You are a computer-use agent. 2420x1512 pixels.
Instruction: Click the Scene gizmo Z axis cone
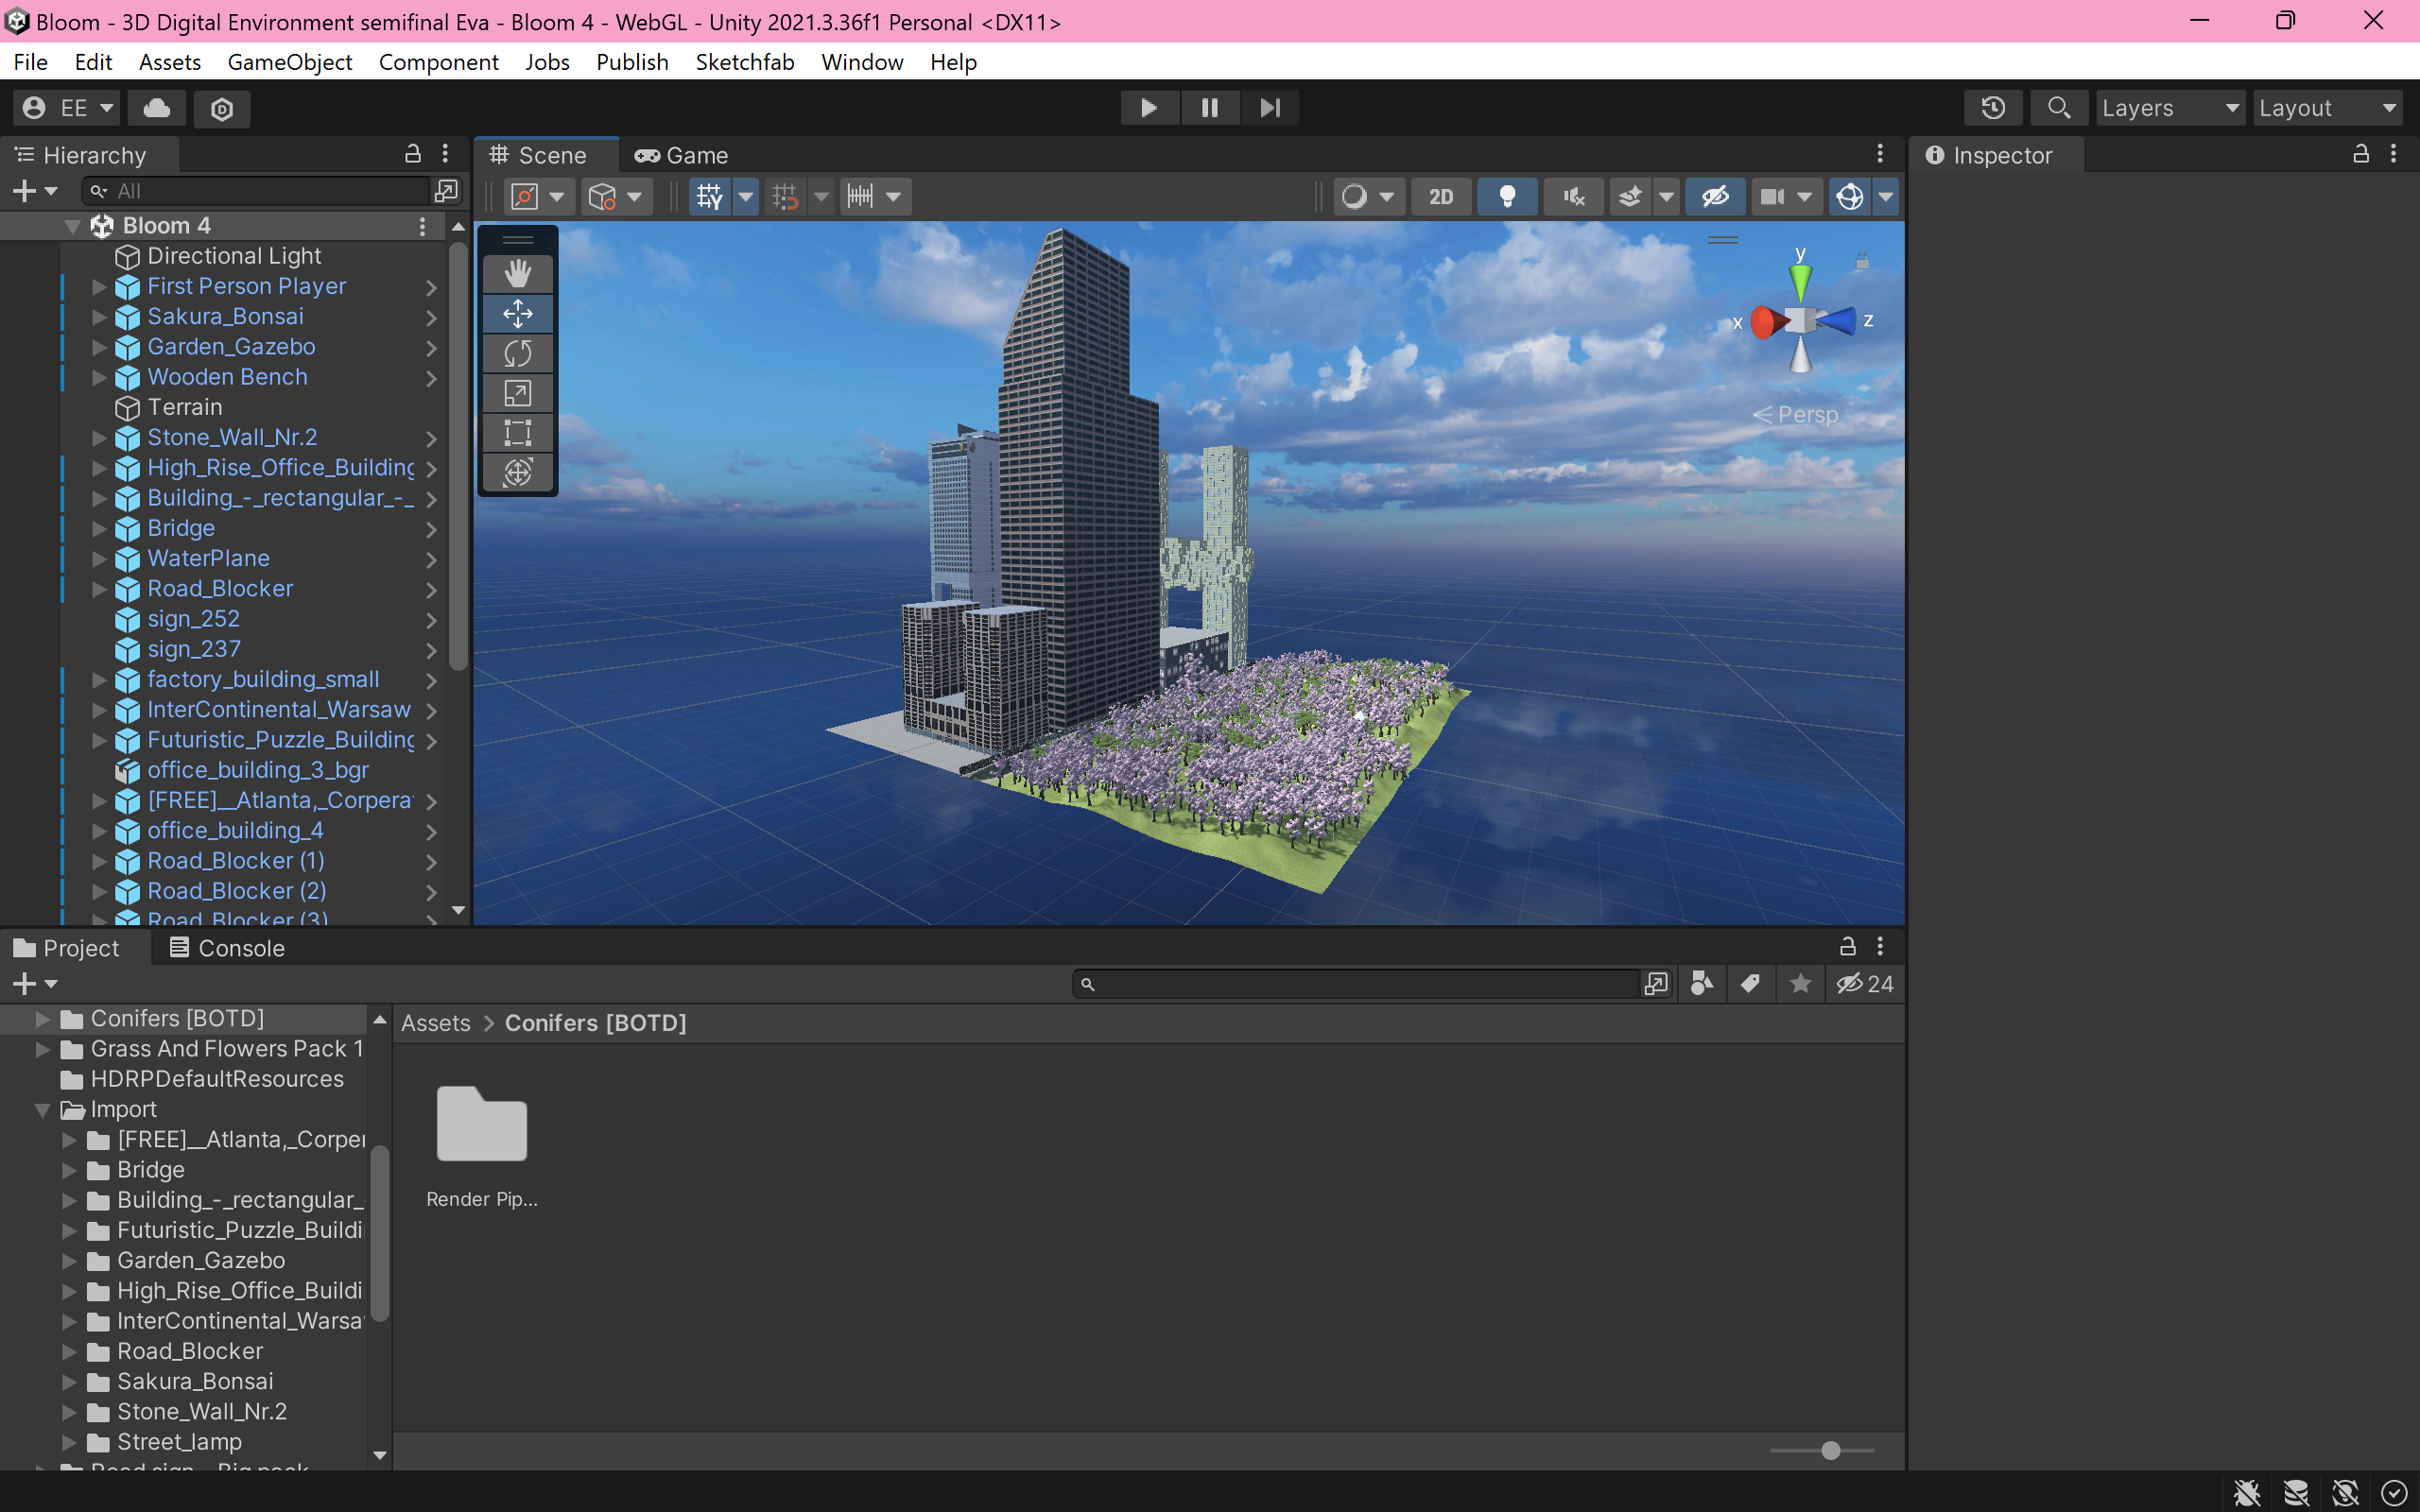point(1838,321)
